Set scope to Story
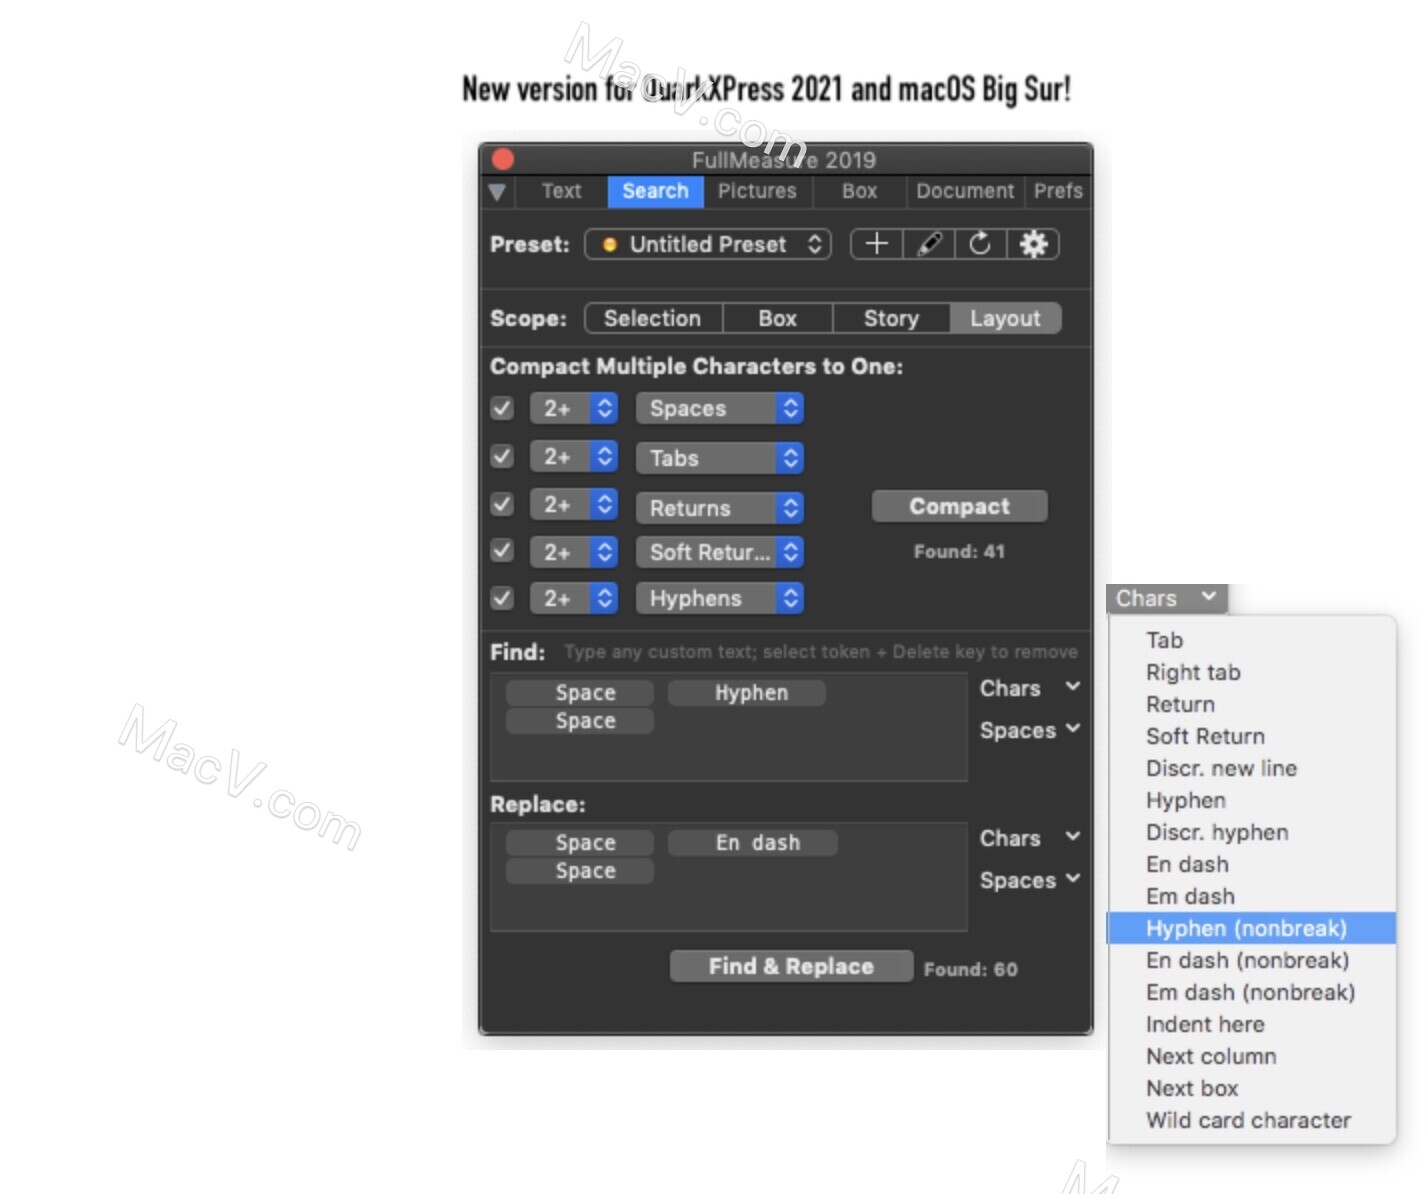This screenshot has height=1194, width=1426. pos(891,318)
